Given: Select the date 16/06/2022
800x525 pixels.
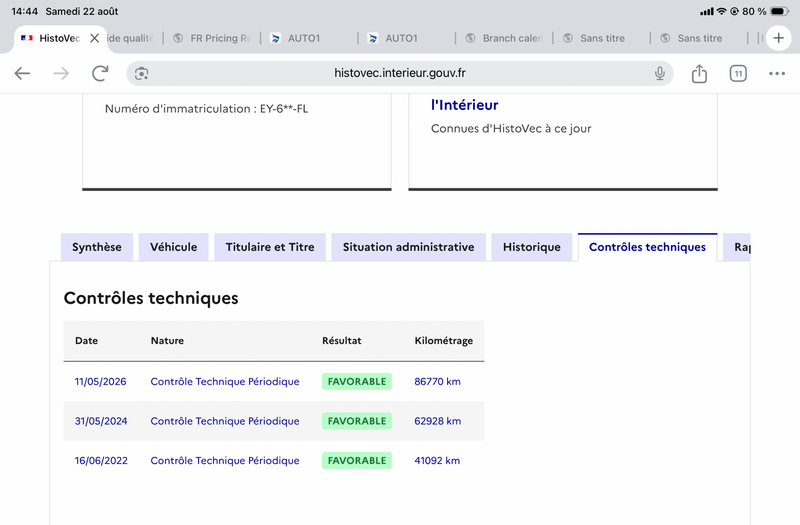Looking at the screenshot, I should point(101,461).
